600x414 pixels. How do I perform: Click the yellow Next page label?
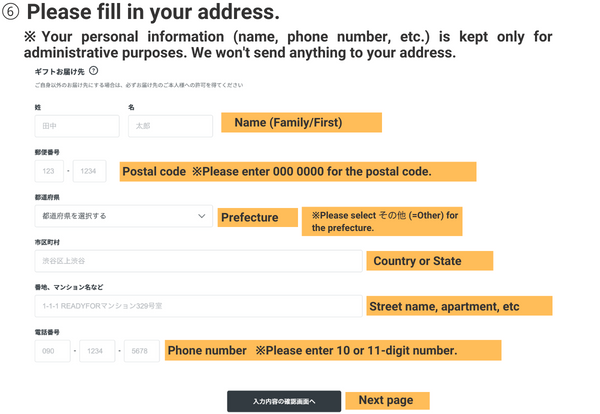[x=386, y=400]
